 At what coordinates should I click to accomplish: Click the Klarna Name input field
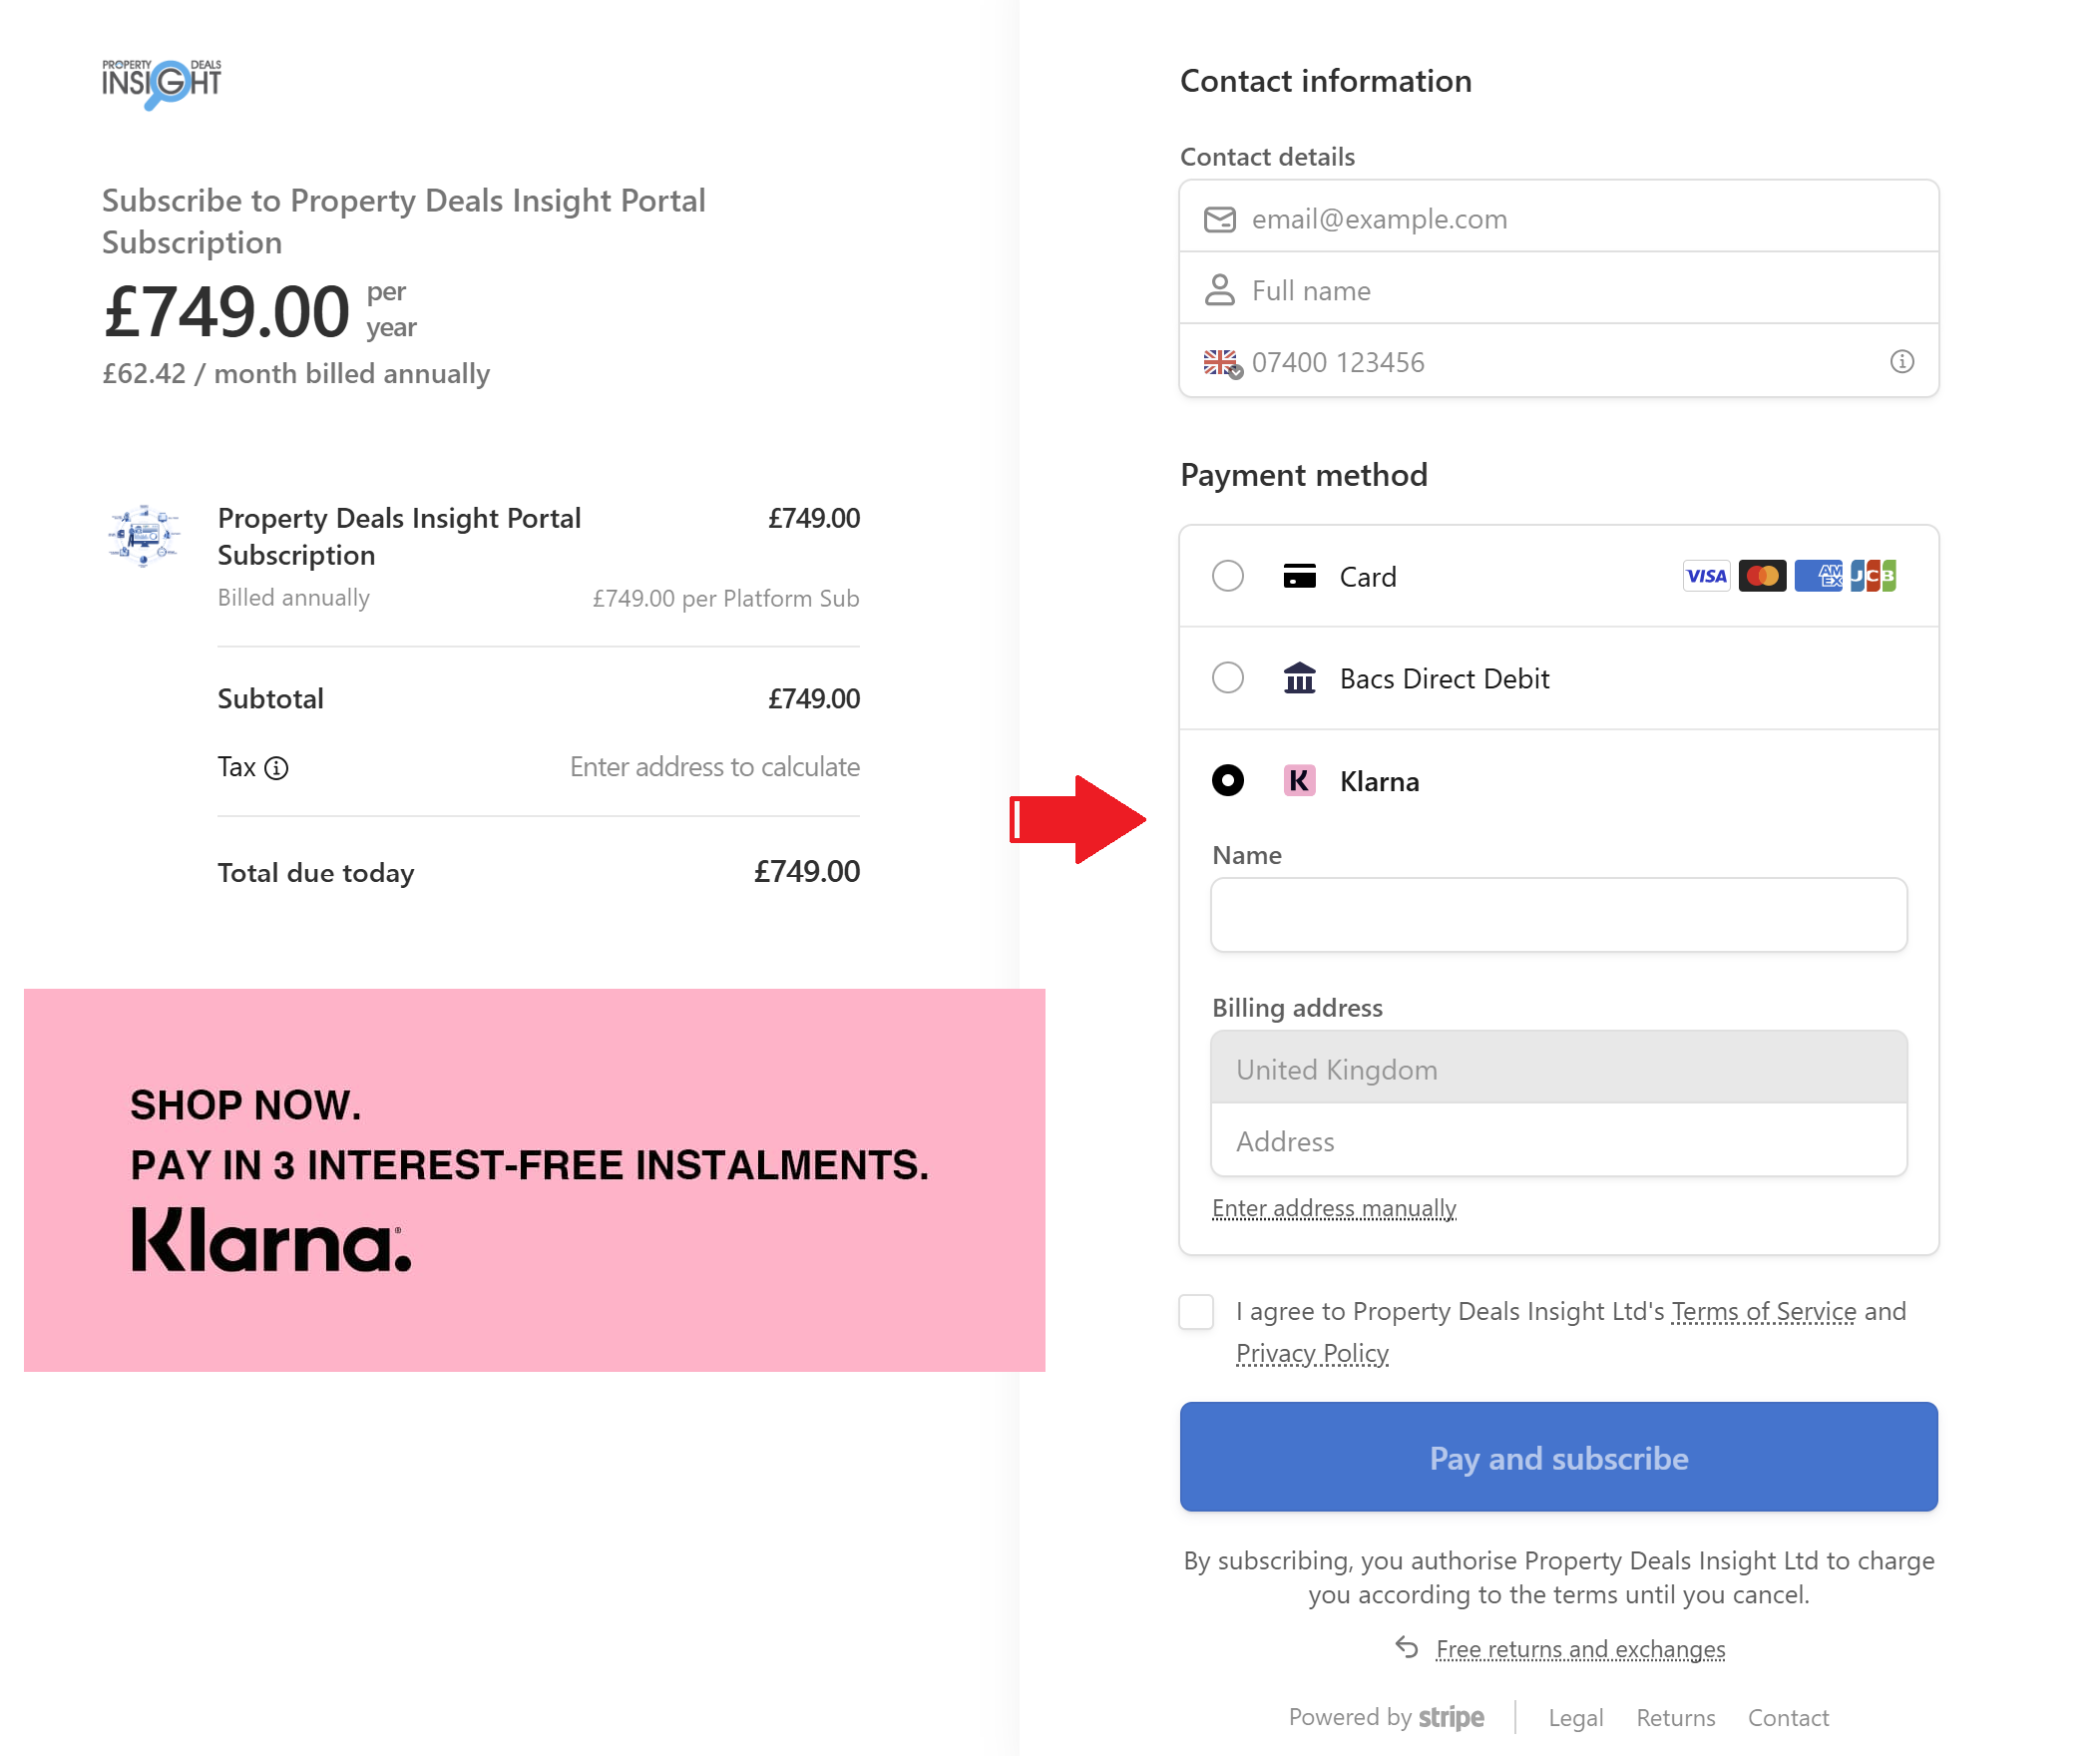[1557, 915]
